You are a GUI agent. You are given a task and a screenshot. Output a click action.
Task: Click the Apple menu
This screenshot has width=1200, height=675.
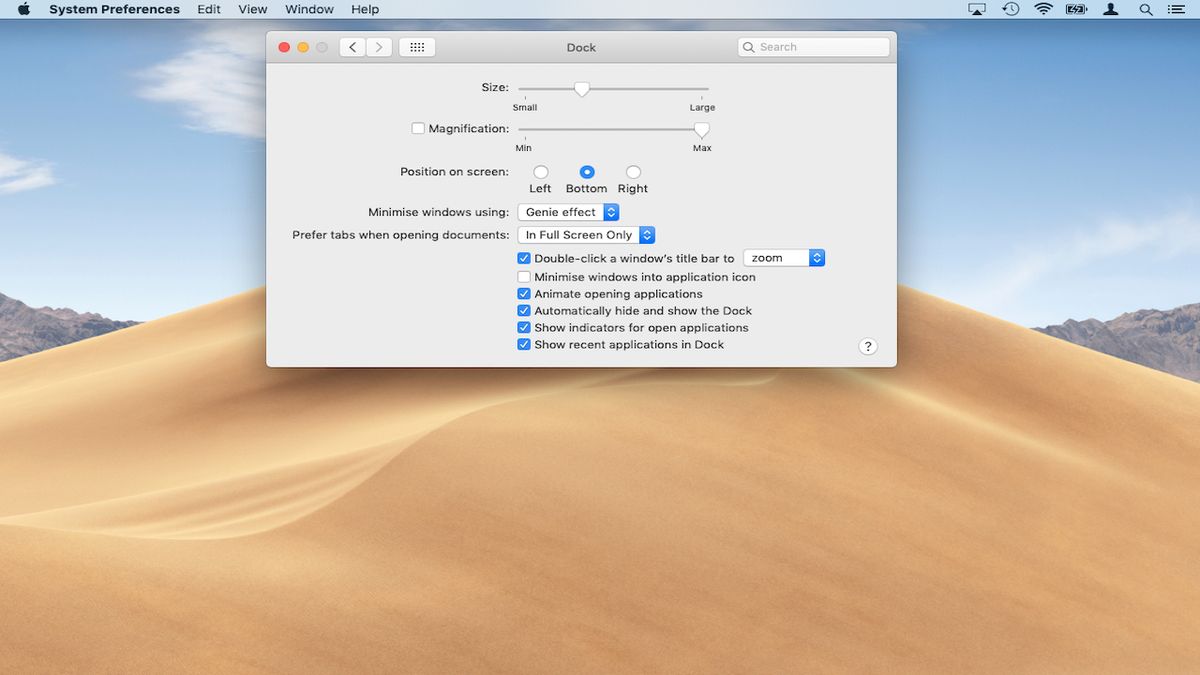coord(23,9)
